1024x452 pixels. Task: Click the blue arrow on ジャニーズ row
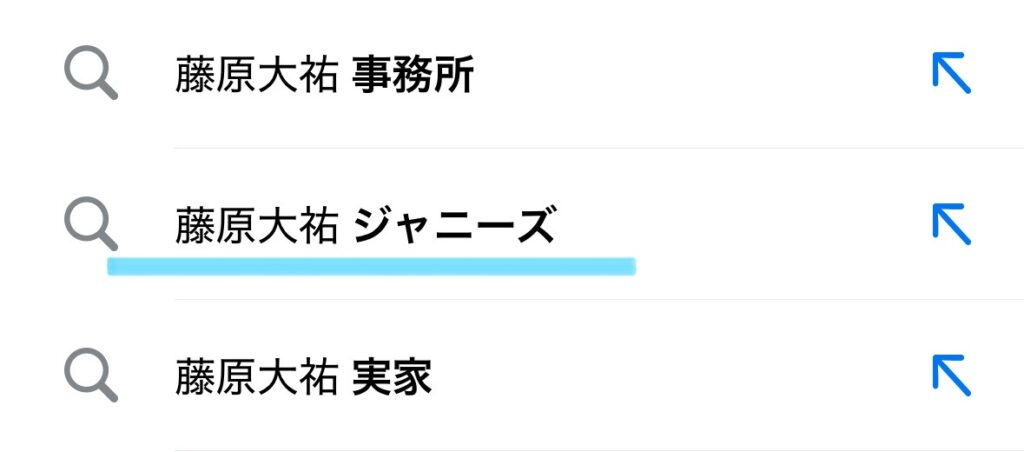coord(952,224)
